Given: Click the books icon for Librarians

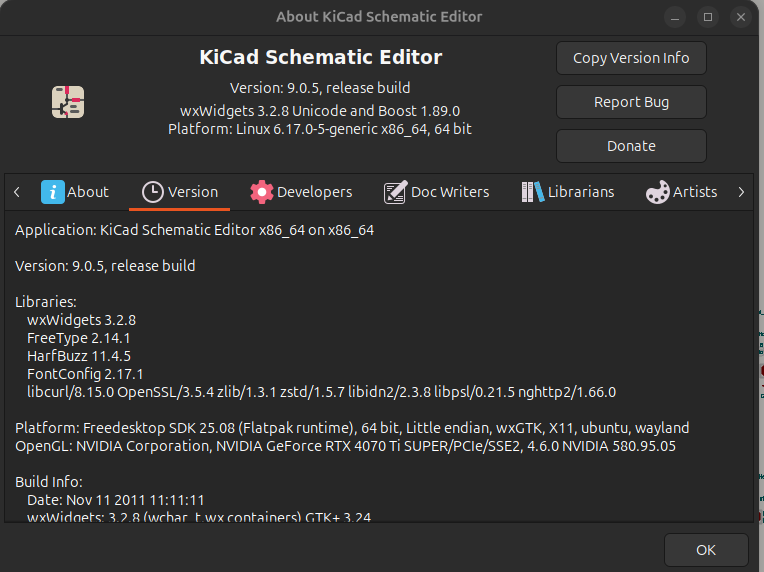Looking at the screenshot, I should [532, 192].
